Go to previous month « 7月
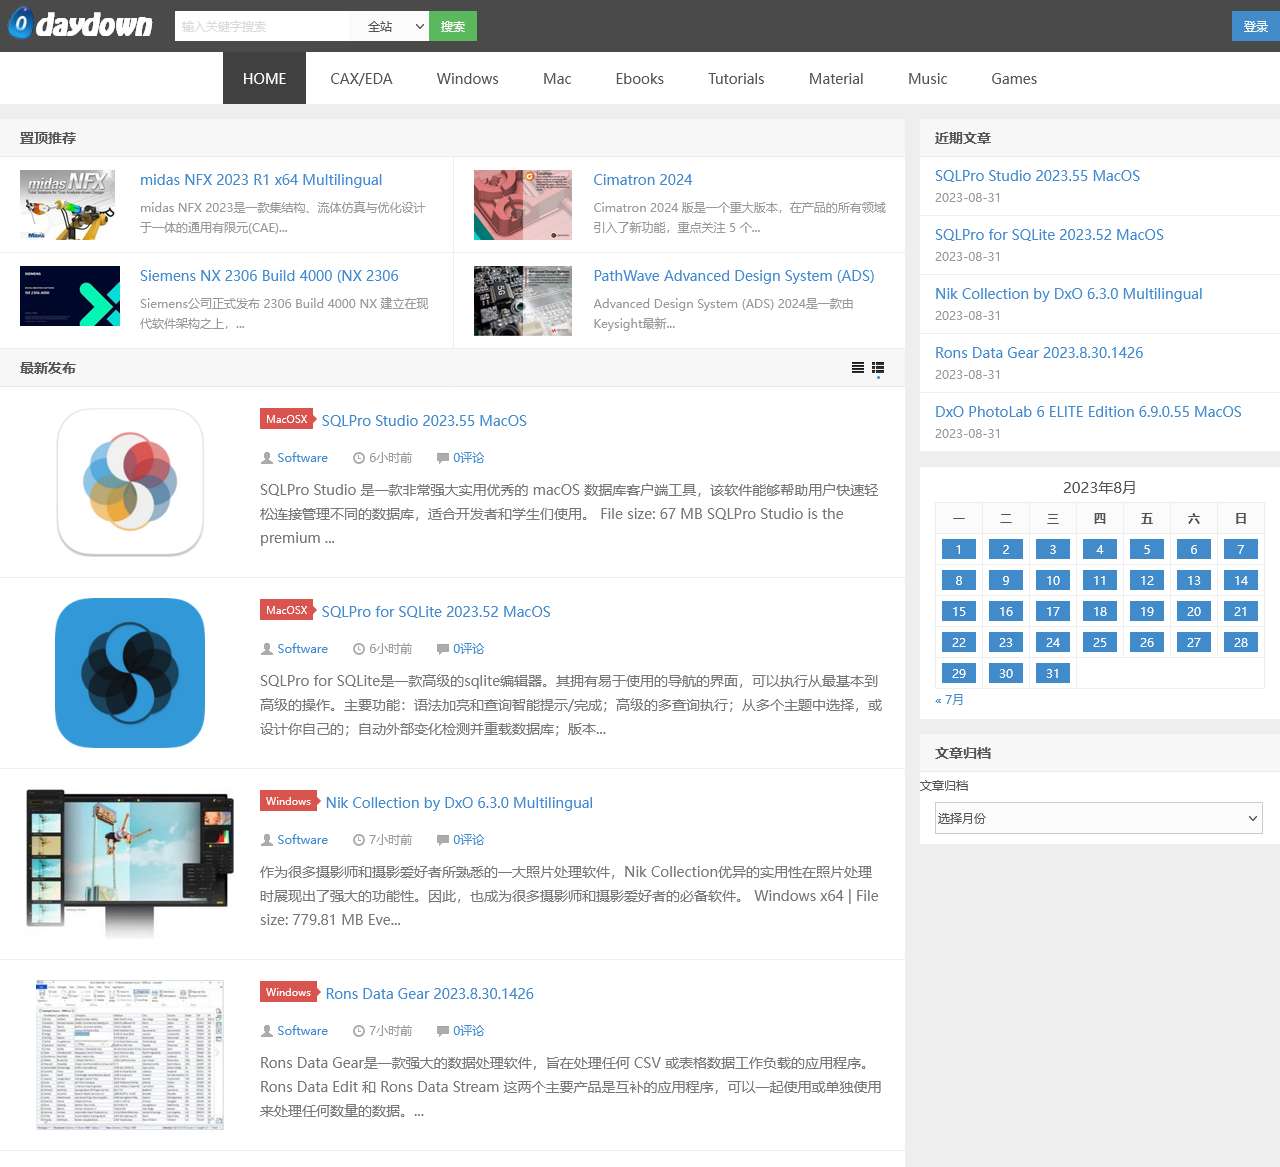 tap(949, 700)
